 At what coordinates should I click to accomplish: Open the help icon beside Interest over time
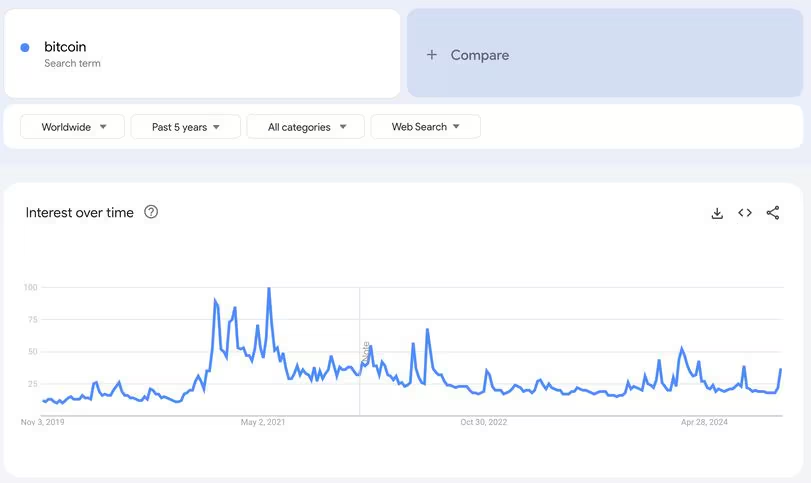pos(151,212)
